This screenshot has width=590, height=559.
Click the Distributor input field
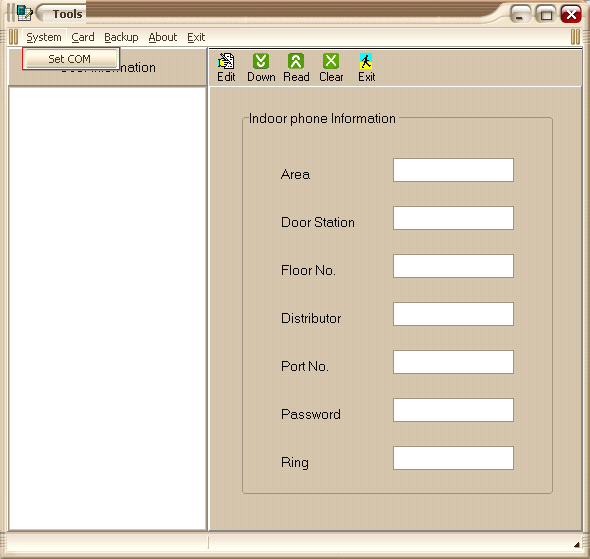pos(453,314)
